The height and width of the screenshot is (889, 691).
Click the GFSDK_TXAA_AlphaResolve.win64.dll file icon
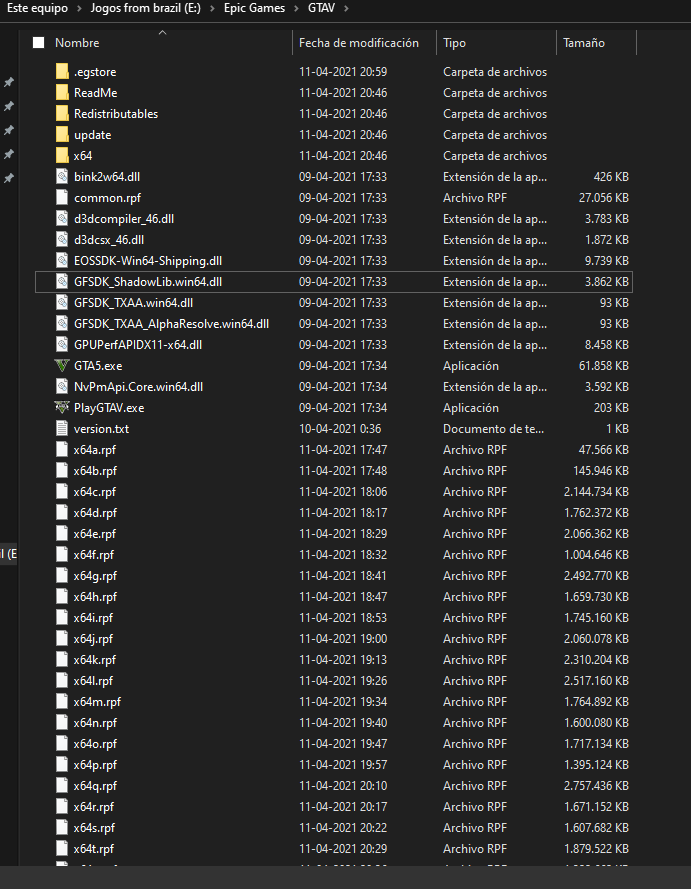[x=62, y=323]
